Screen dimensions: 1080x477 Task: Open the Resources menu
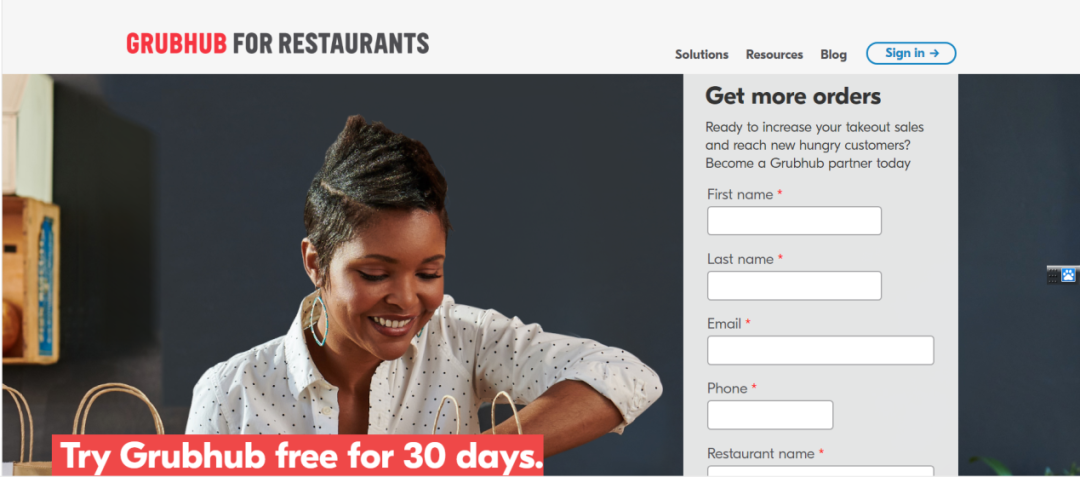click(x=774, y=54)
